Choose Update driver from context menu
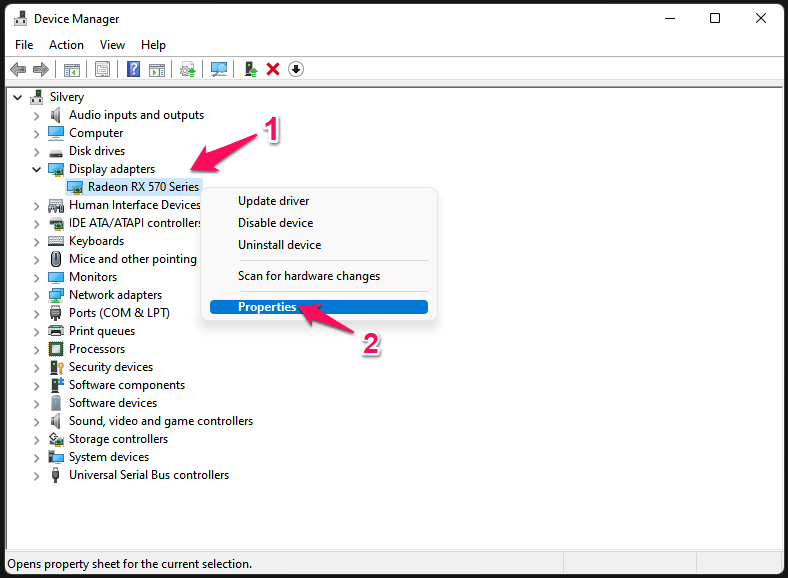788x578 pixels. click(319, 201)
